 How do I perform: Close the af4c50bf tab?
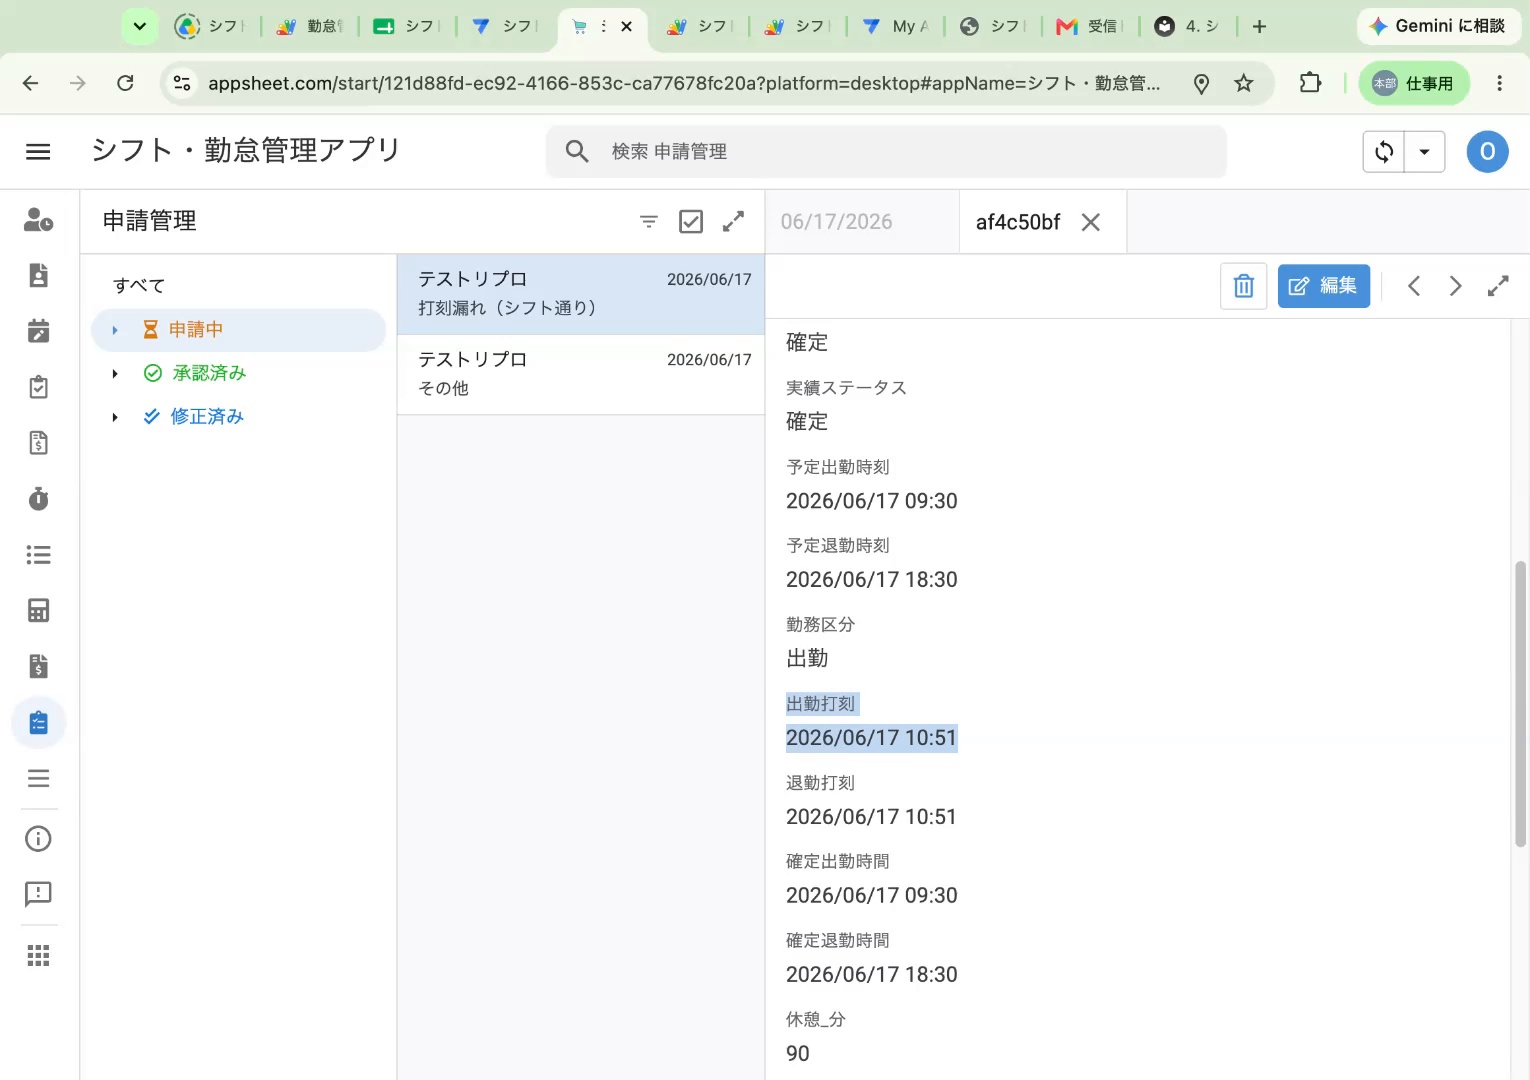1091,222
